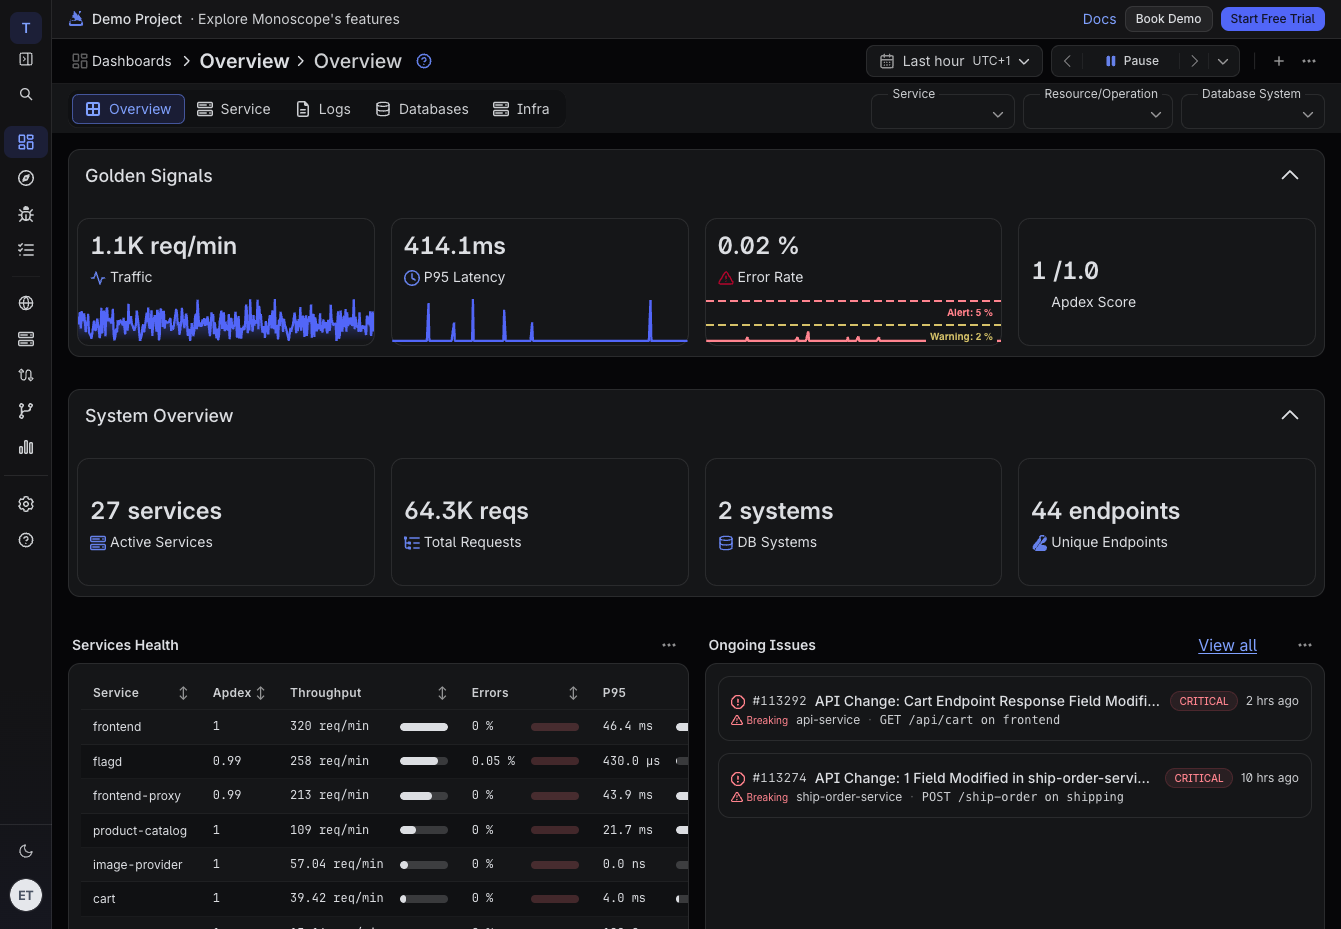Click the Dashboards breadcrumb
The width and height of the screenshot is (1341, 929).
coord(122,61)
